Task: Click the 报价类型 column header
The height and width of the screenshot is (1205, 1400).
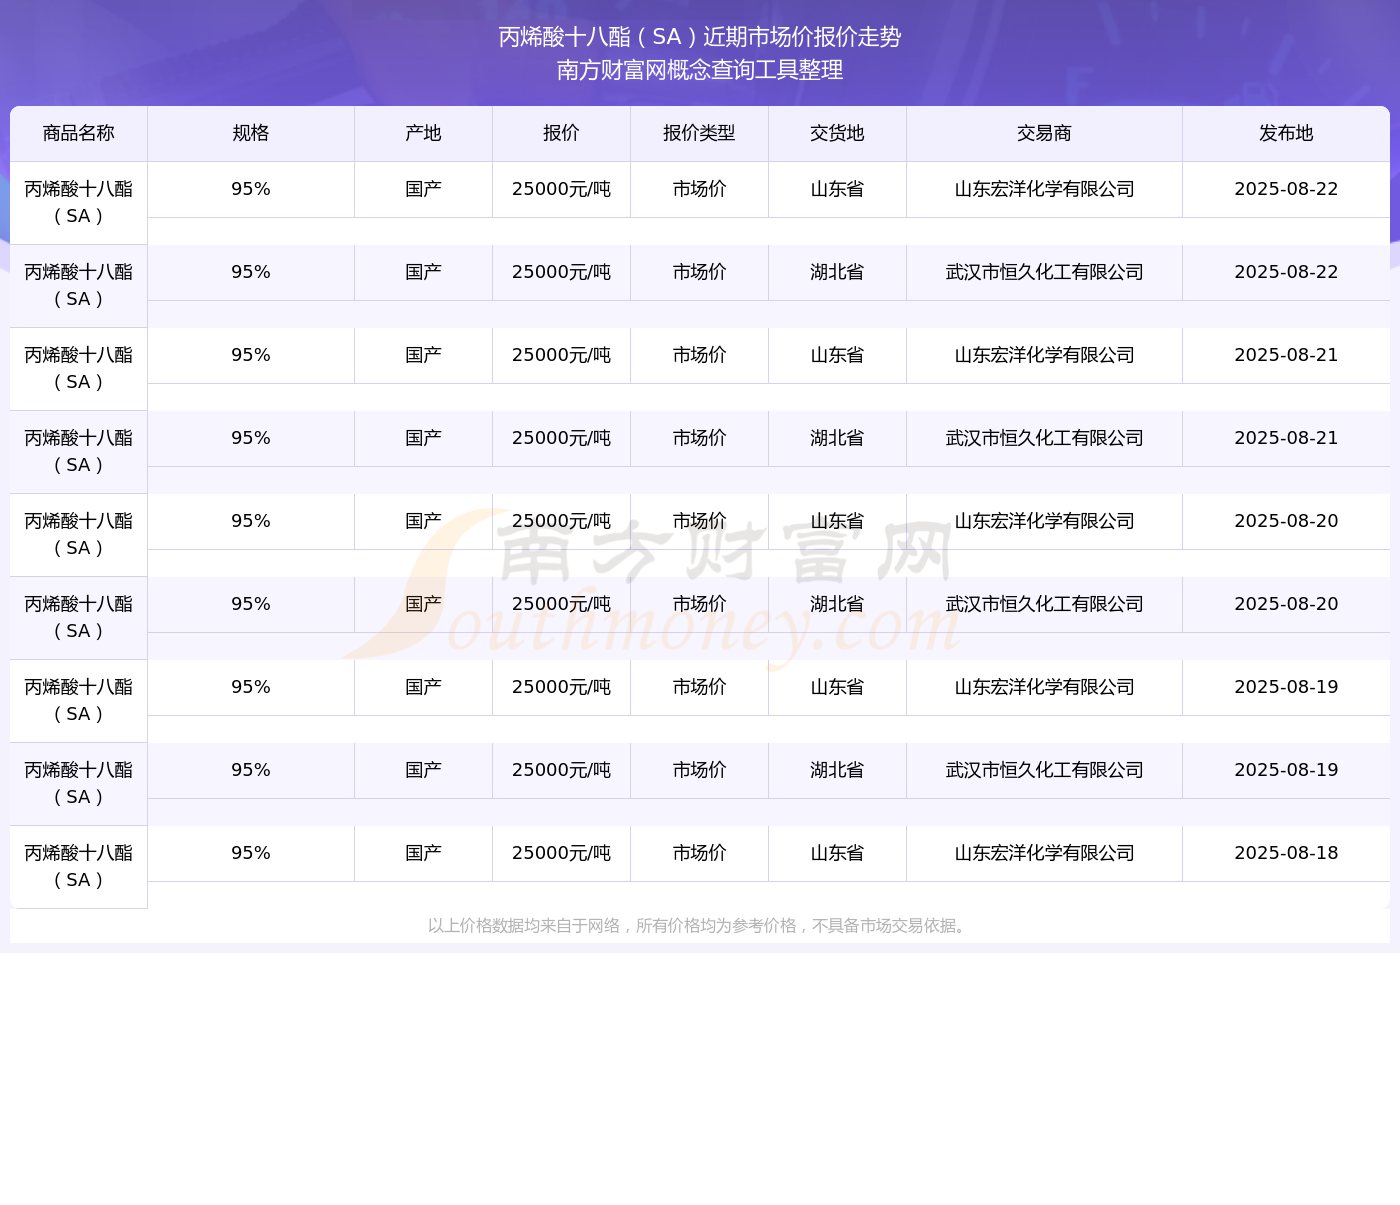Action: tap(700, 133)
